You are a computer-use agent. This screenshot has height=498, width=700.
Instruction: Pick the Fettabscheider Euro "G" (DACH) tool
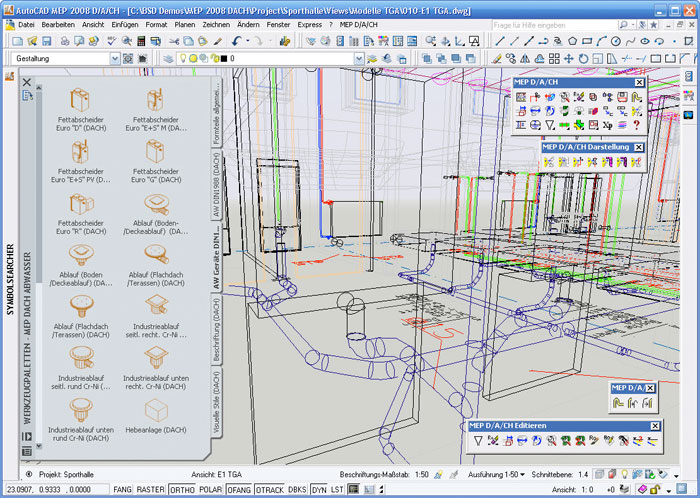(155, 153)
